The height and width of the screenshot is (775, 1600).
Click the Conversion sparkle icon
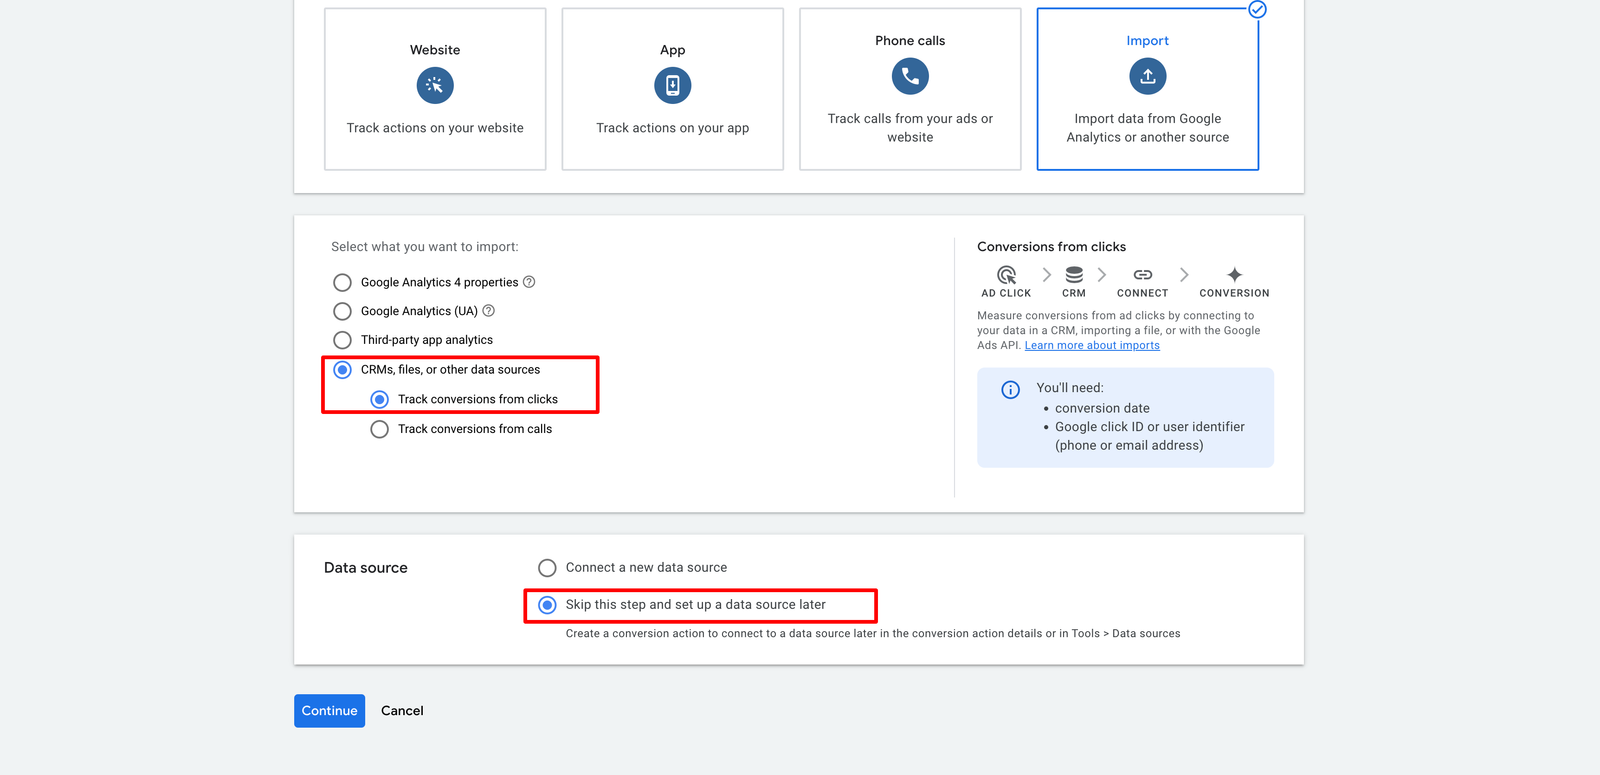(1234, 275)
